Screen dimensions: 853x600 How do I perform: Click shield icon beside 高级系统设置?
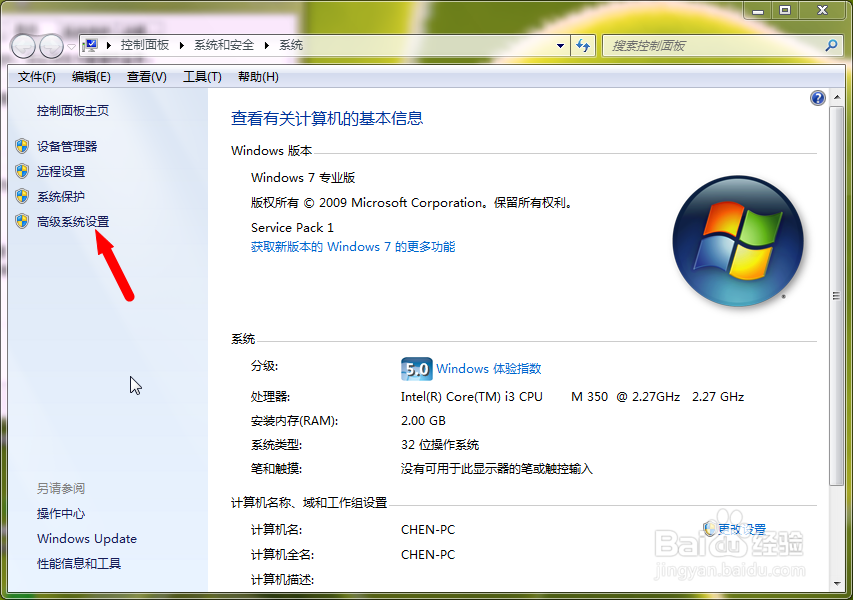tap(22, 221)
